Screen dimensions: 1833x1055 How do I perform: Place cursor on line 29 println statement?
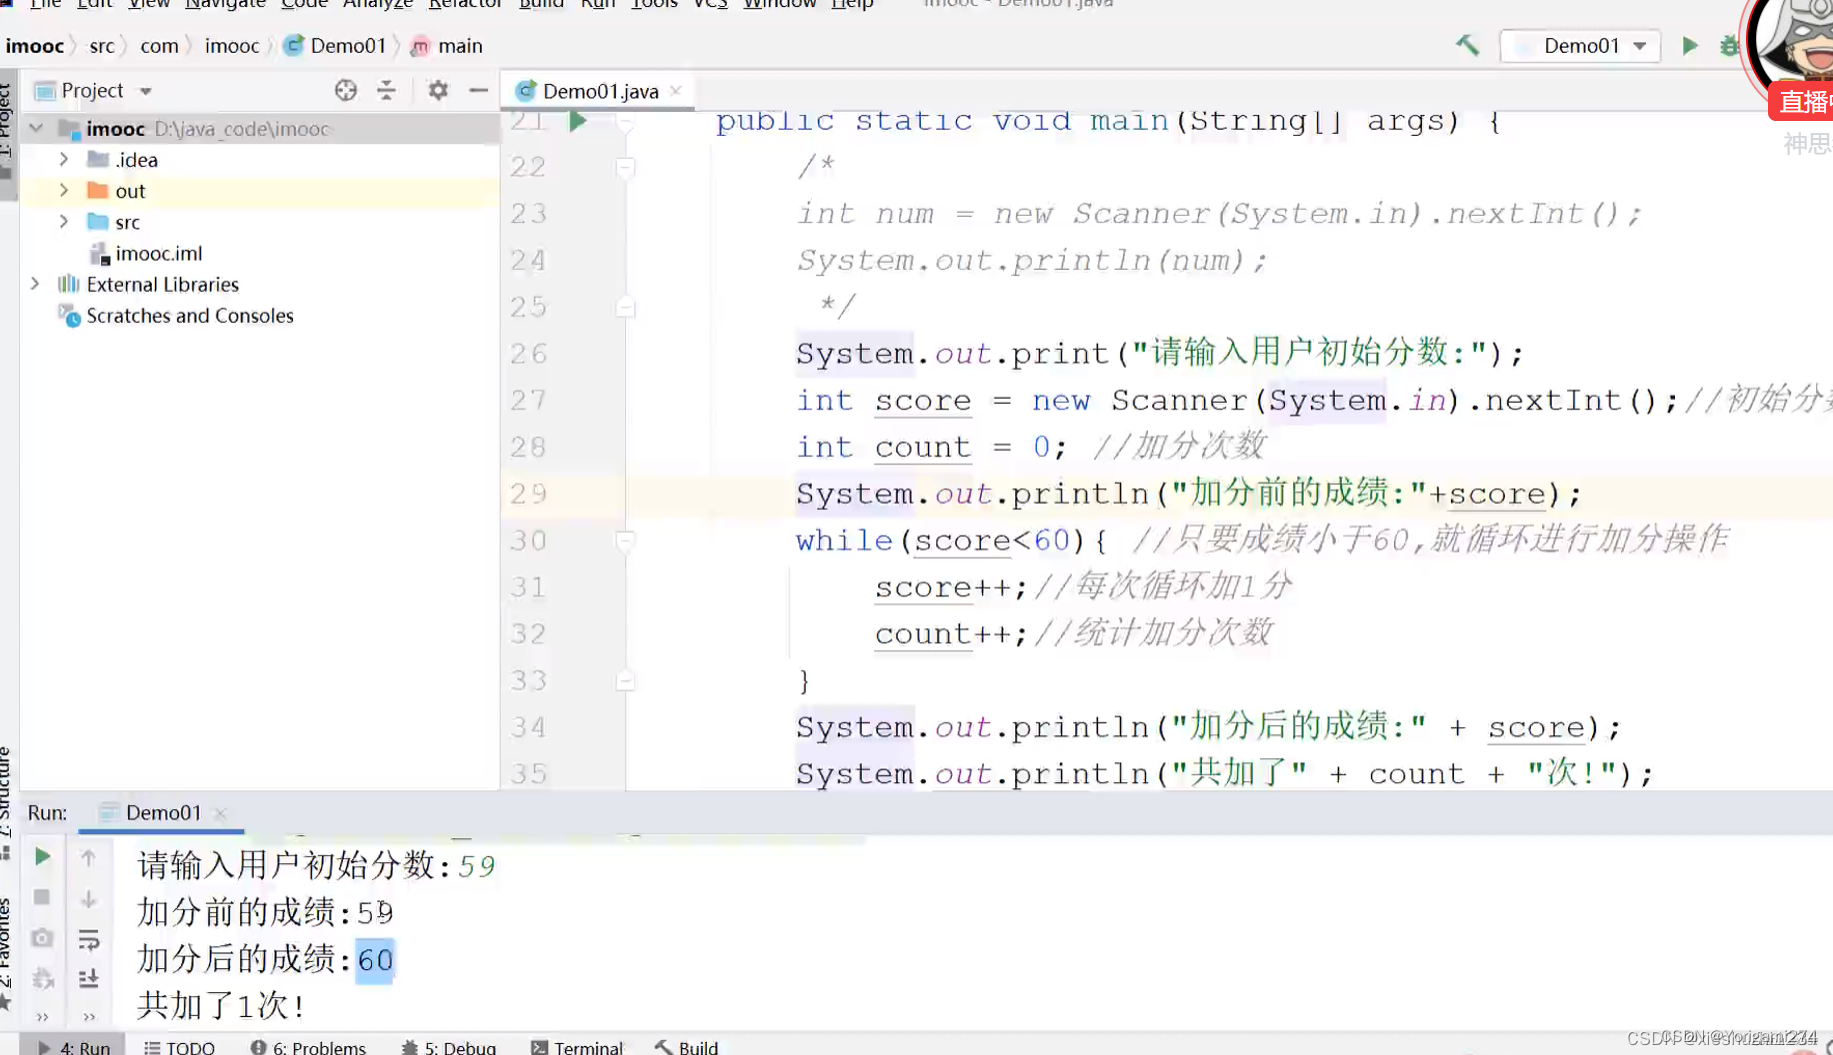1188,494
